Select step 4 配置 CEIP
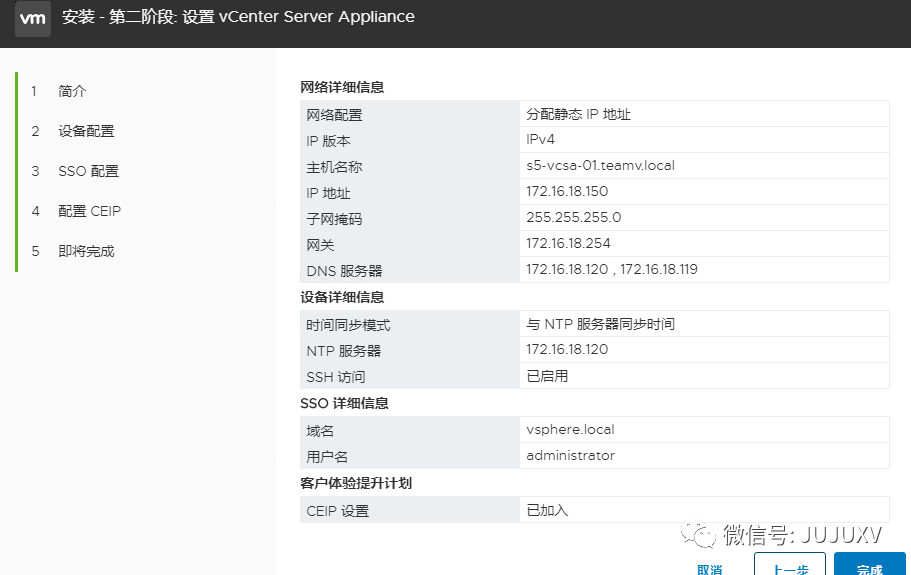The width and height of the screenshot is (911, 575). click(89, 211)
